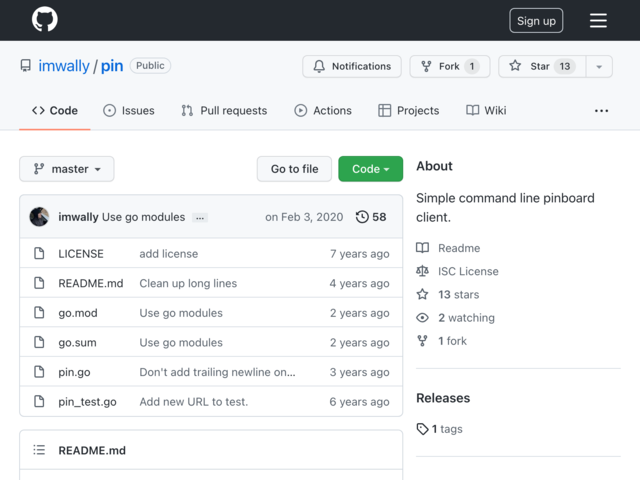Open the commit date Feb 3, 2020
Image resolution: width=640 pixels, height=480 pixels.
pyautogui.click(x=304, y=217)
